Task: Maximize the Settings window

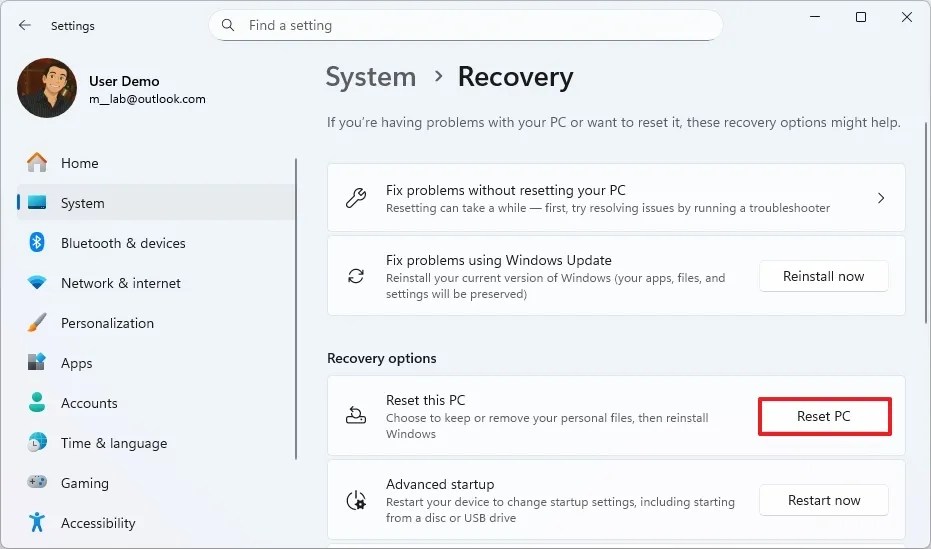Action: click(860, 17)
